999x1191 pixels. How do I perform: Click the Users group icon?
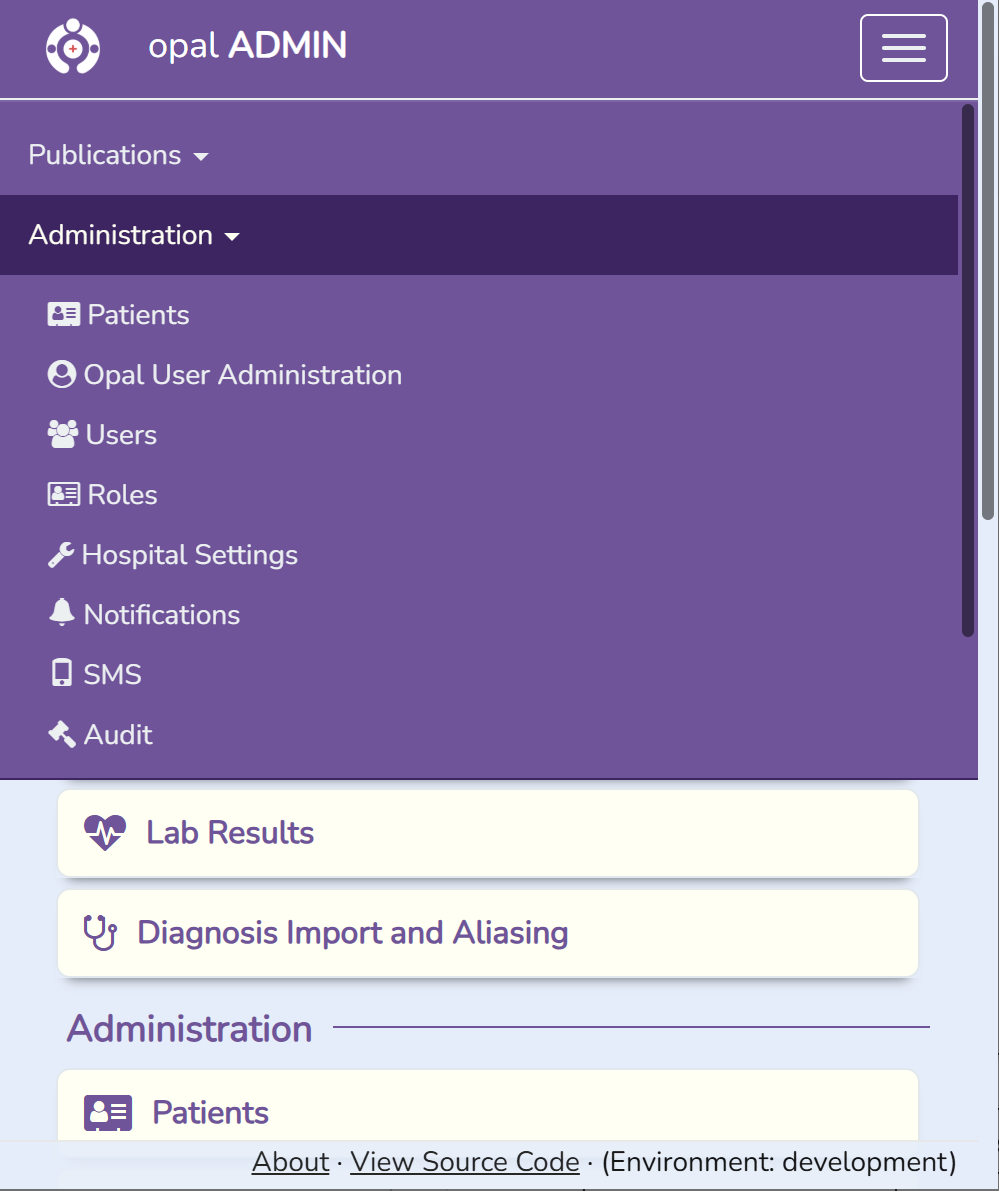[x=63, y=434]
